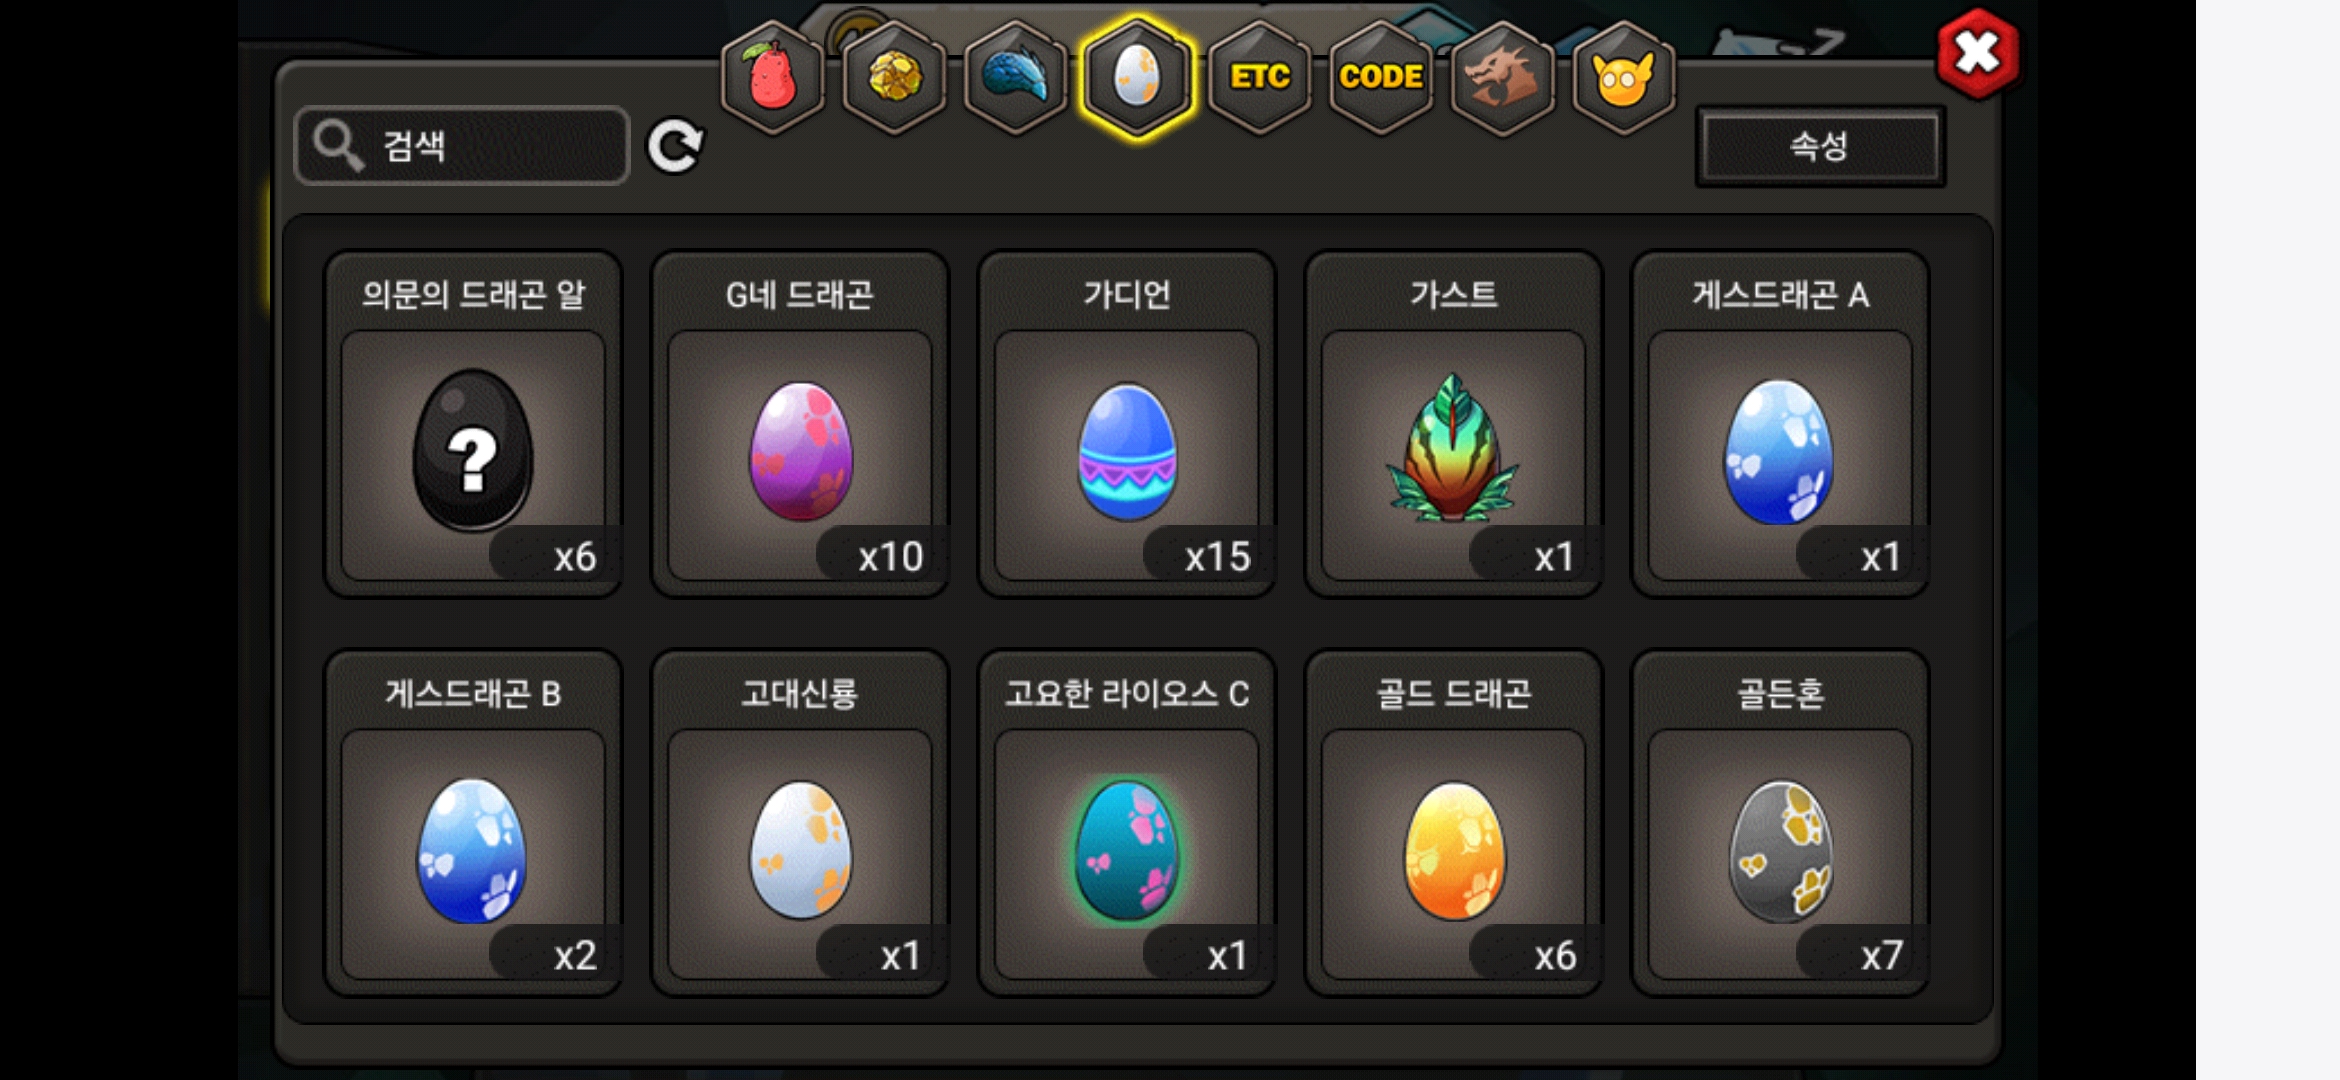Select the highlighted egg category tab
Viewport: 2340px width, 1080px height.
click(x=1137, y=77)
